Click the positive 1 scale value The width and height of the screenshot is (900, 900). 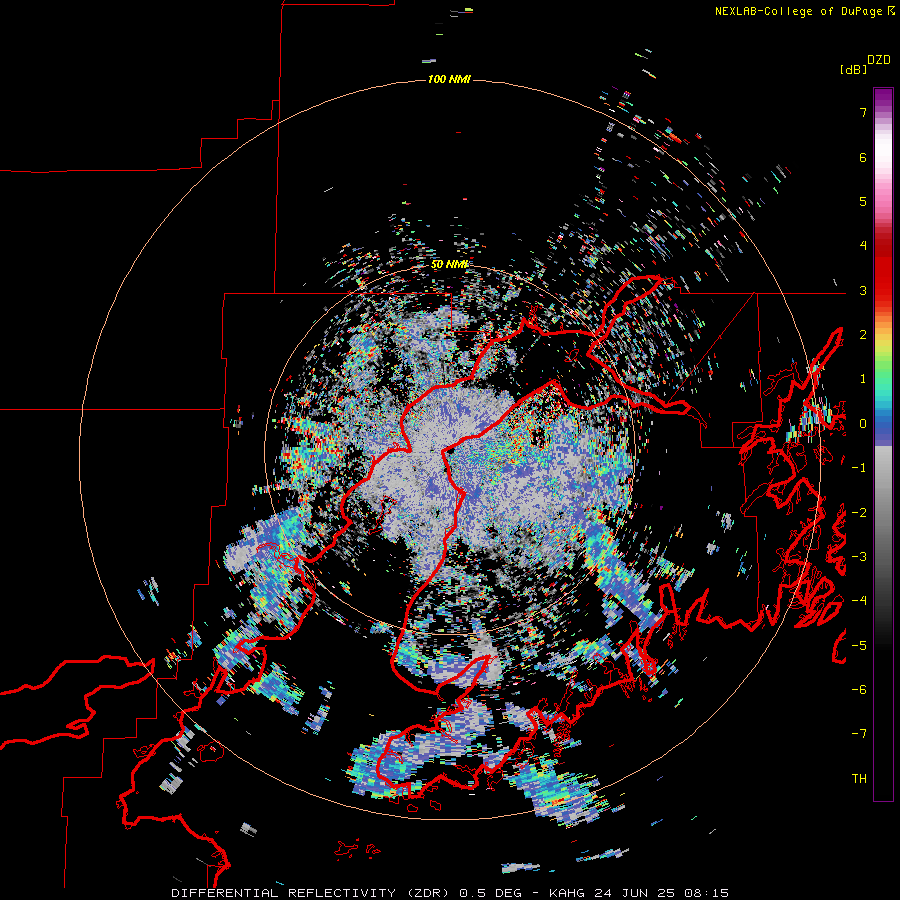point(863,379)
